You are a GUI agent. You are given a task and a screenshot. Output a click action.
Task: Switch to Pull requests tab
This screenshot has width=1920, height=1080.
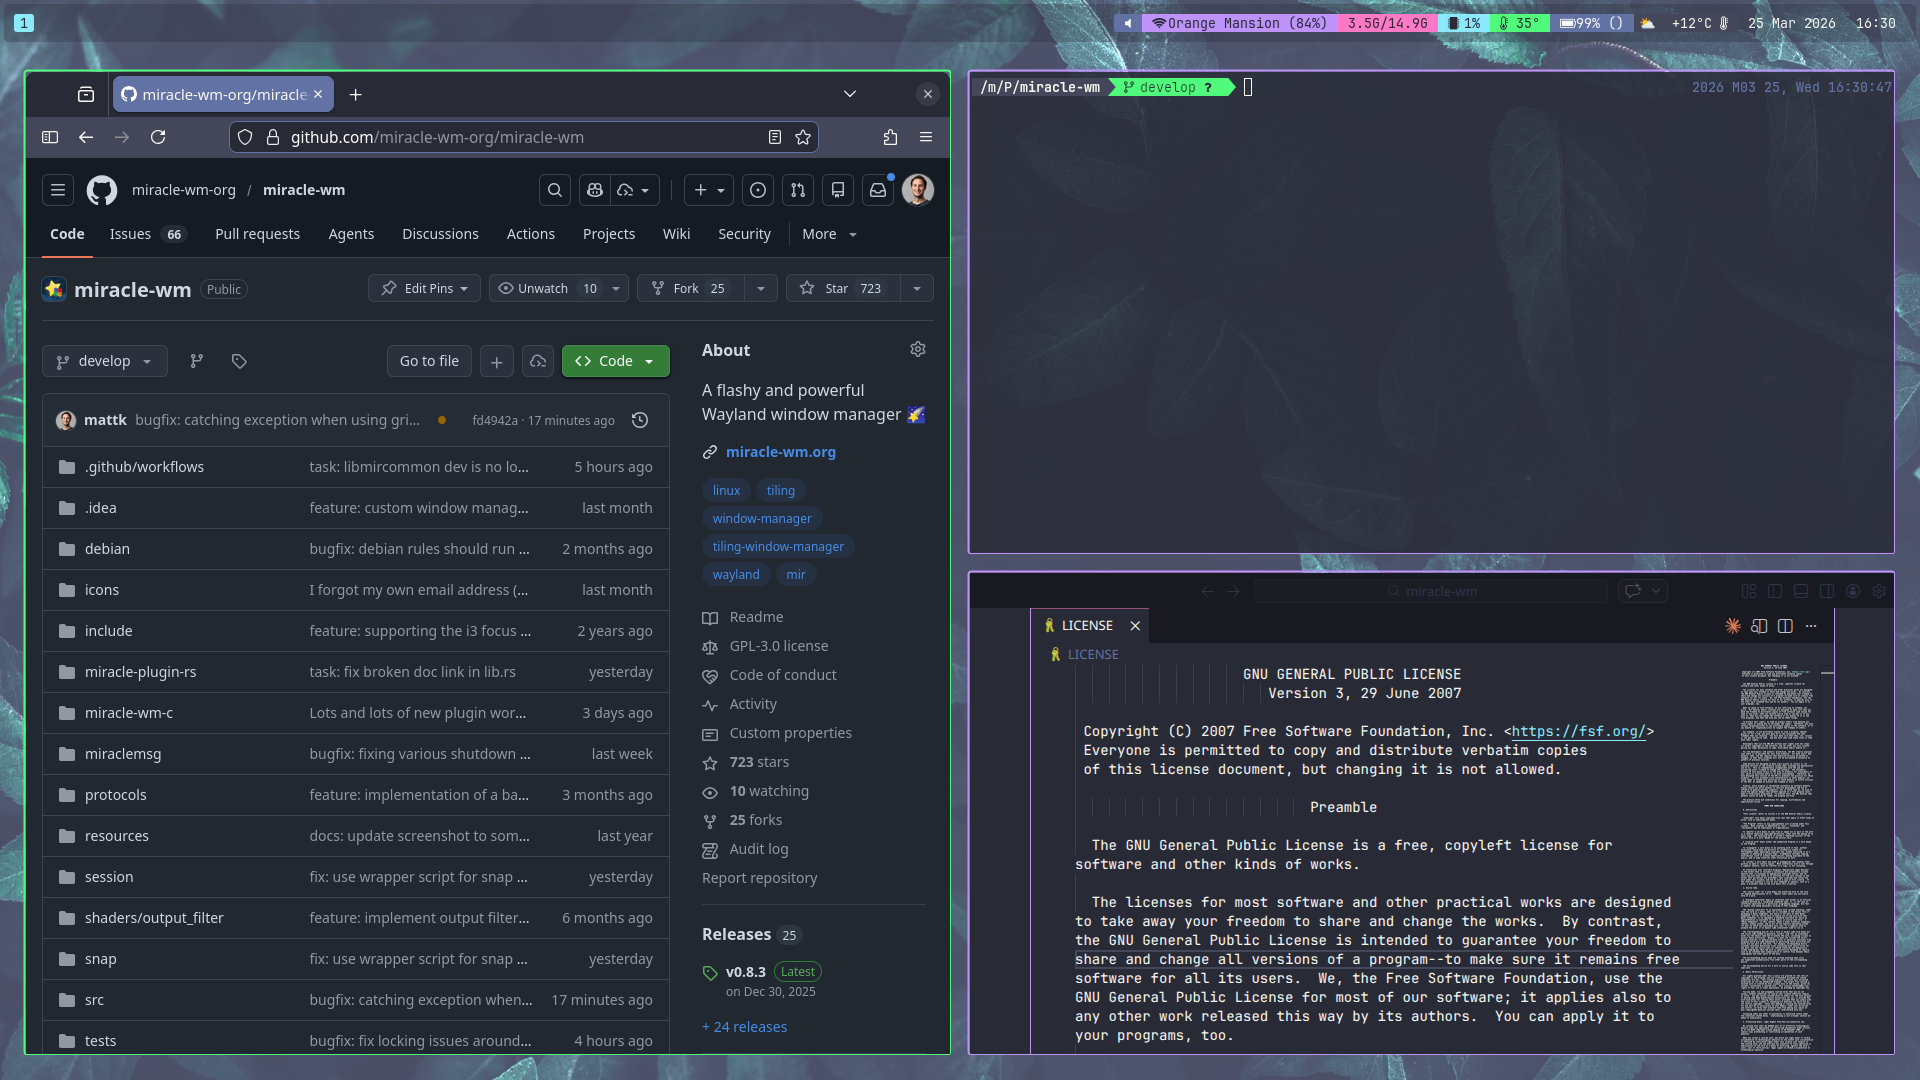pos(257,234)
